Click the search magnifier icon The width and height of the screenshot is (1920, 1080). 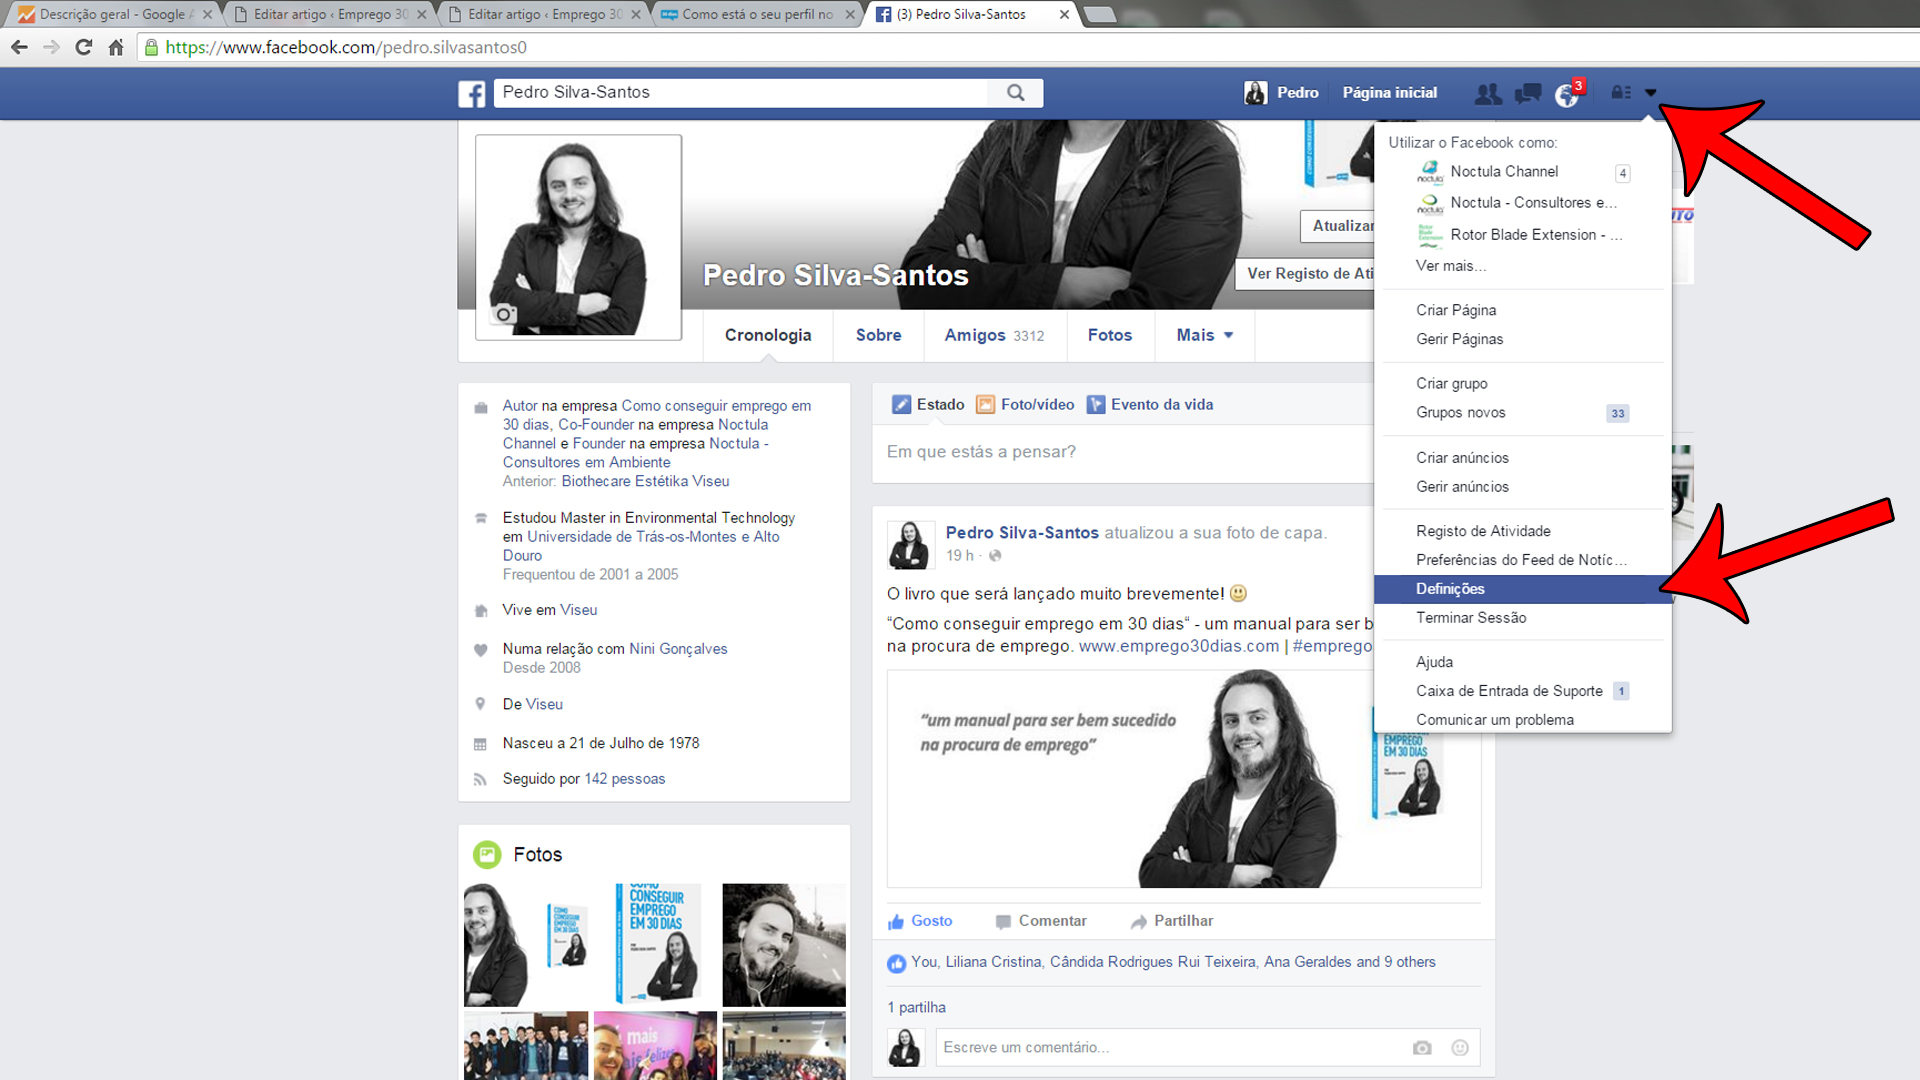tap(1015, 92)
